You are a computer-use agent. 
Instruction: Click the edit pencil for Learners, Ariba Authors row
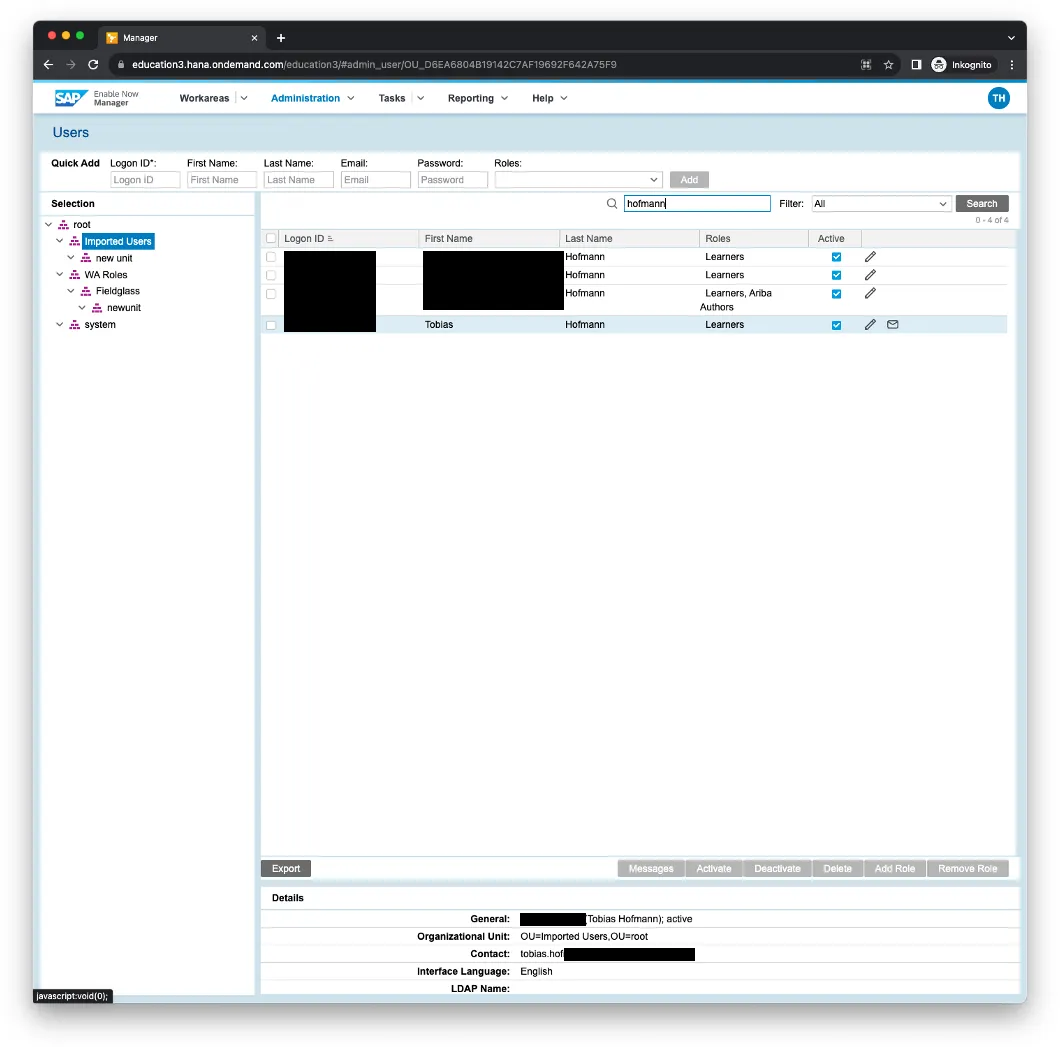coord(870,293)
